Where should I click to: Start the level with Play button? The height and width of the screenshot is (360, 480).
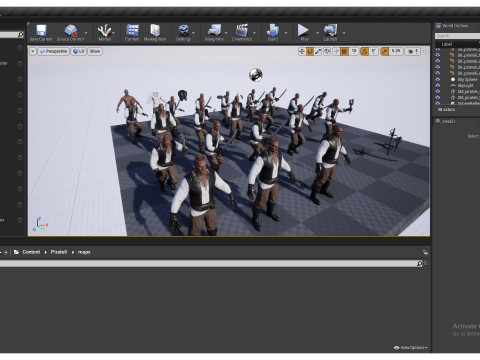[304, 32]
